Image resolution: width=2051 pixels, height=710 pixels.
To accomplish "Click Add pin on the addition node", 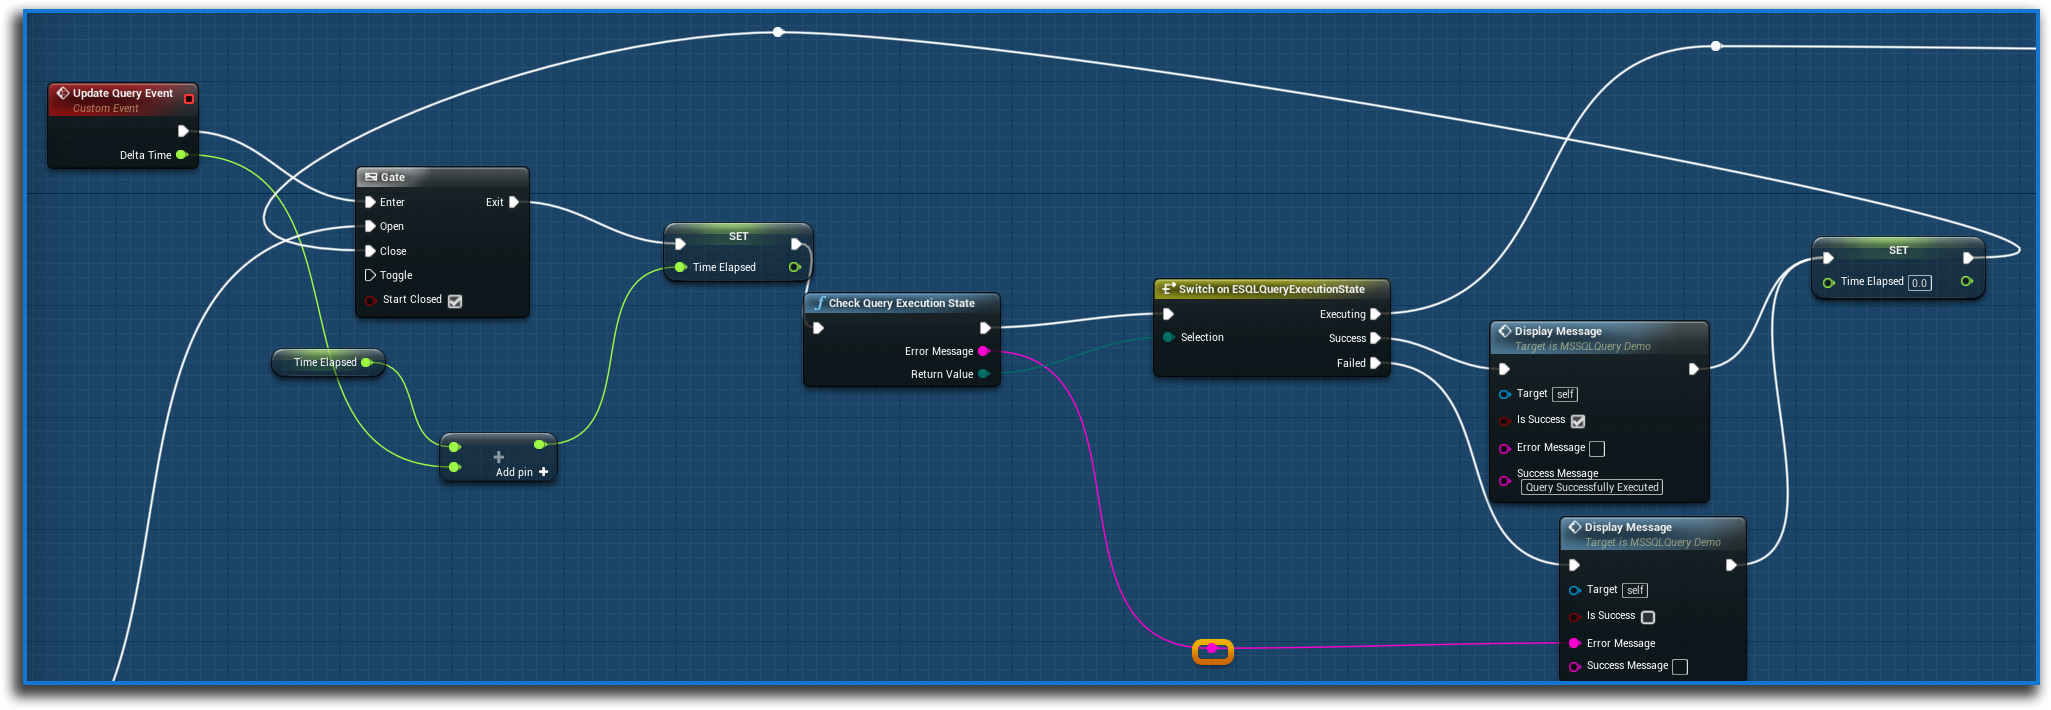I will click(522, 472).
